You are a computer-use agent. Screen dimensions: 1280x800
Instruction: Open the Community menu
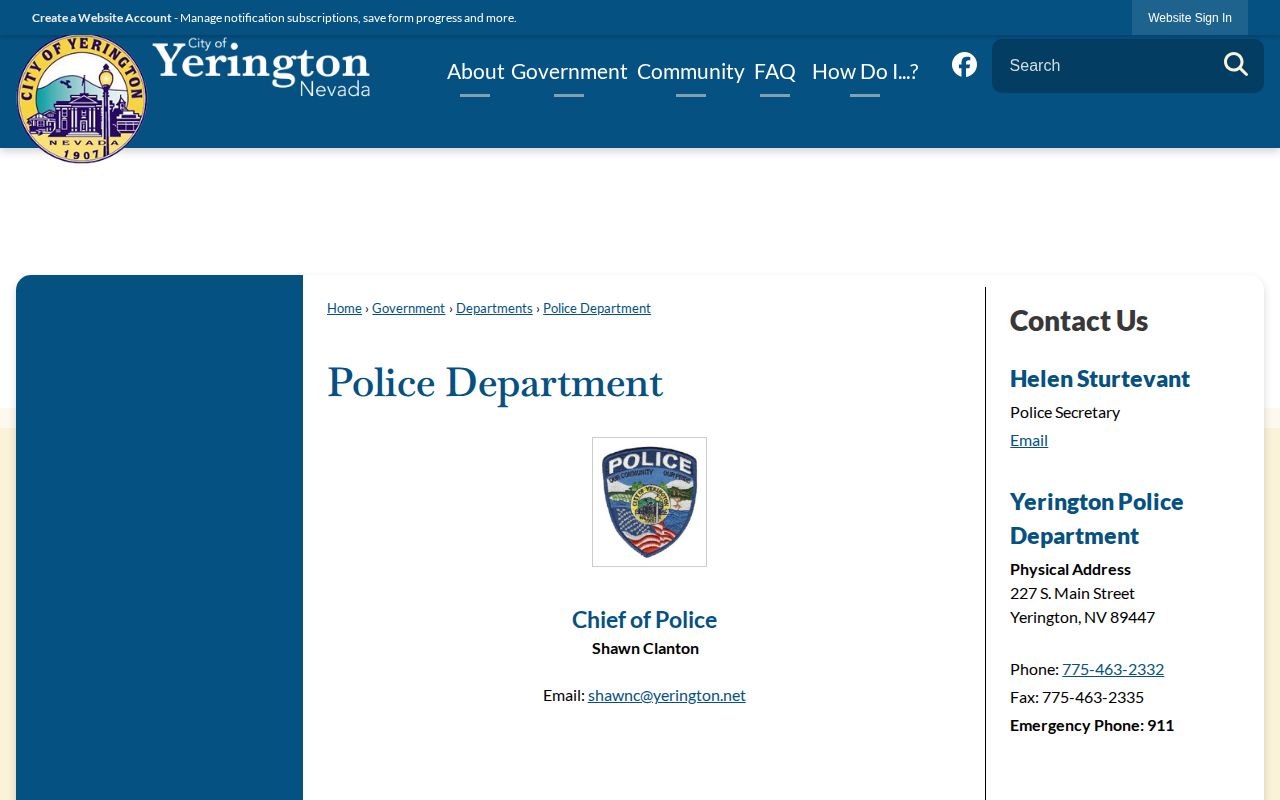click(691, 71)
